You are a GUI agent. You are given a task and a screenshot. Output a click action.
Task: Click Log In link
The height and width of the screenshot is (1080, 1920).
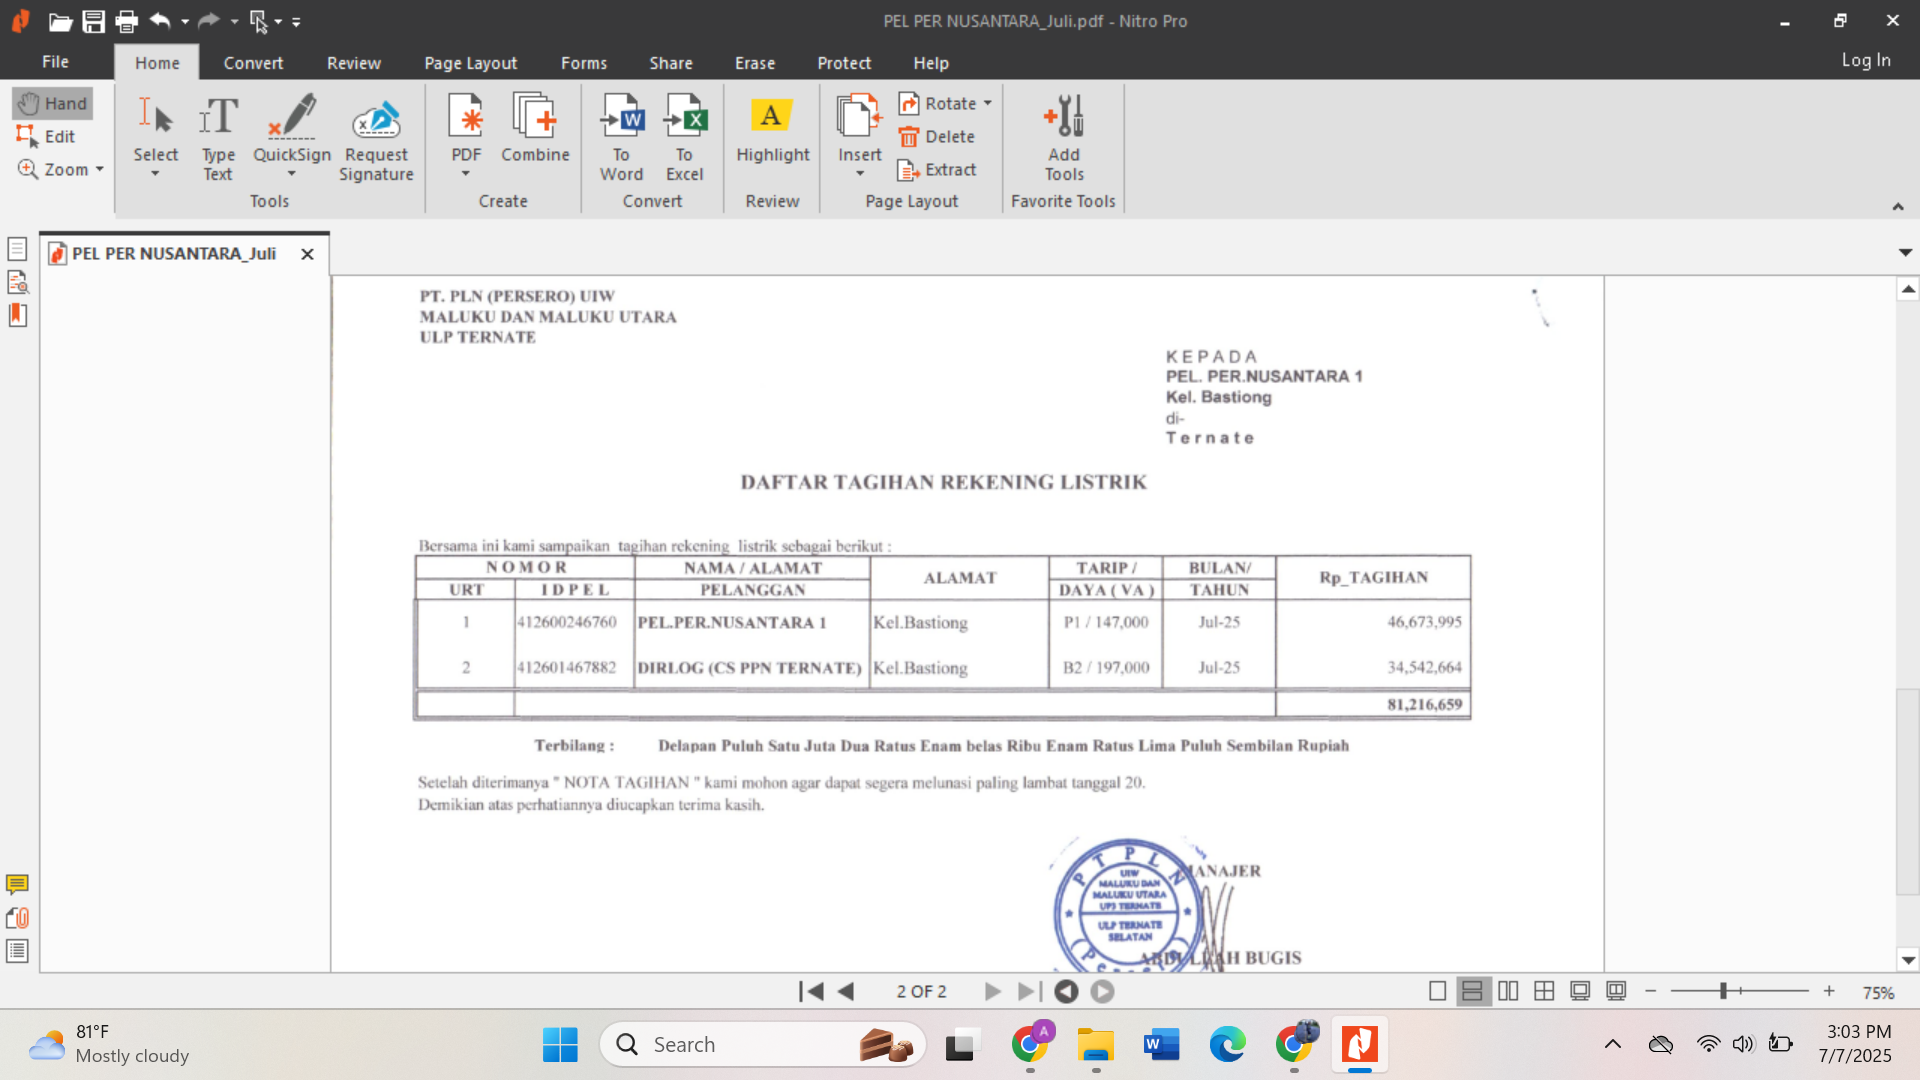[x=1866, y=60]
